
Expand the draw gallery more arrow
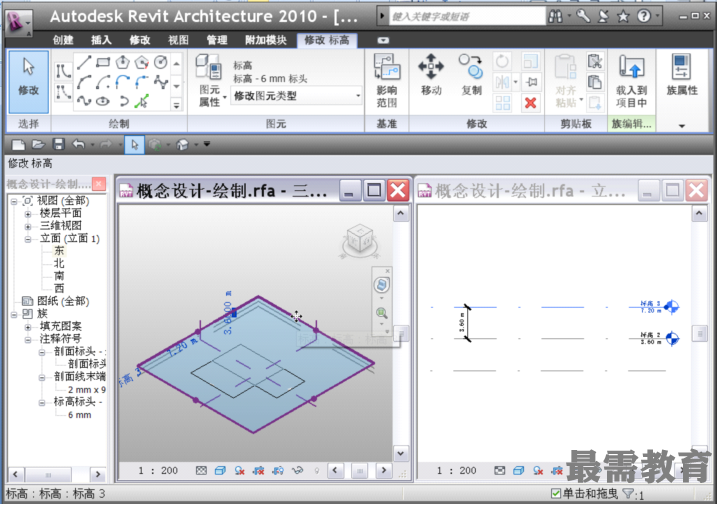coord(176,106)
